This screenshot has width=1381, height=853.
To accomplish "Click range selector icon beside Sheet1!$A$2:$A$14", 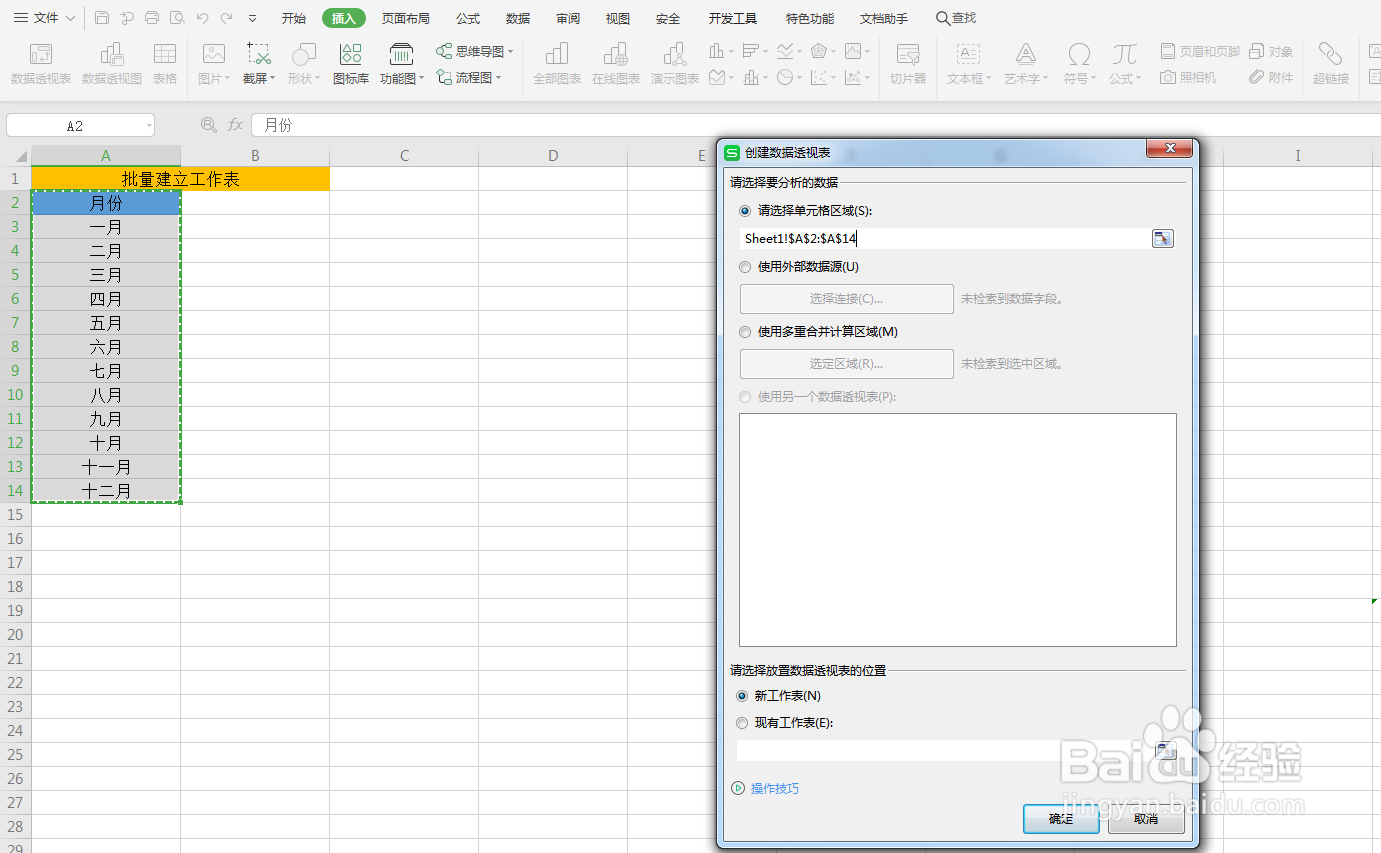I will coord(1162,238).
